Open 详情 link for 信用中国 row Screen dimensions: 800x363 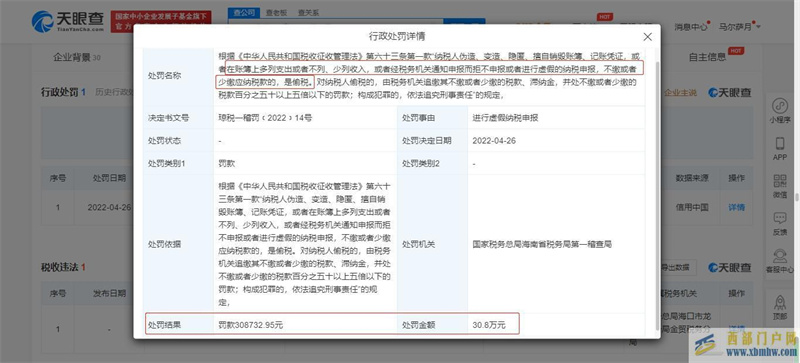[x=736, y=207]
